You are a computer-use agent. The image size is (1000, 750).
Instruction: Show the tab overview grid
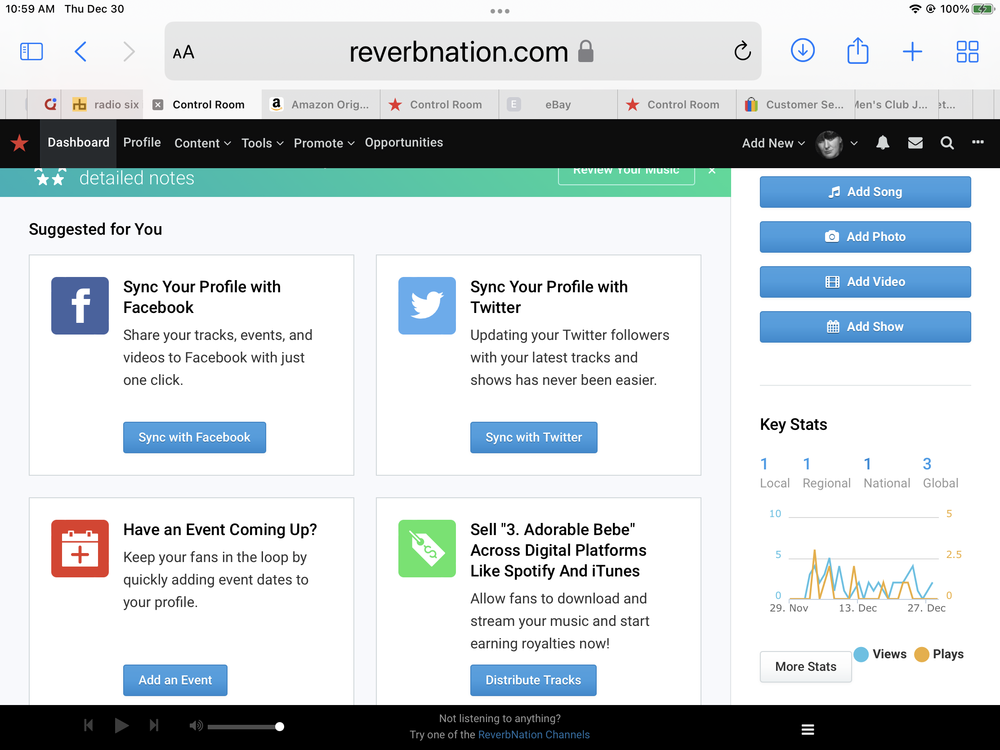[967, 52]
